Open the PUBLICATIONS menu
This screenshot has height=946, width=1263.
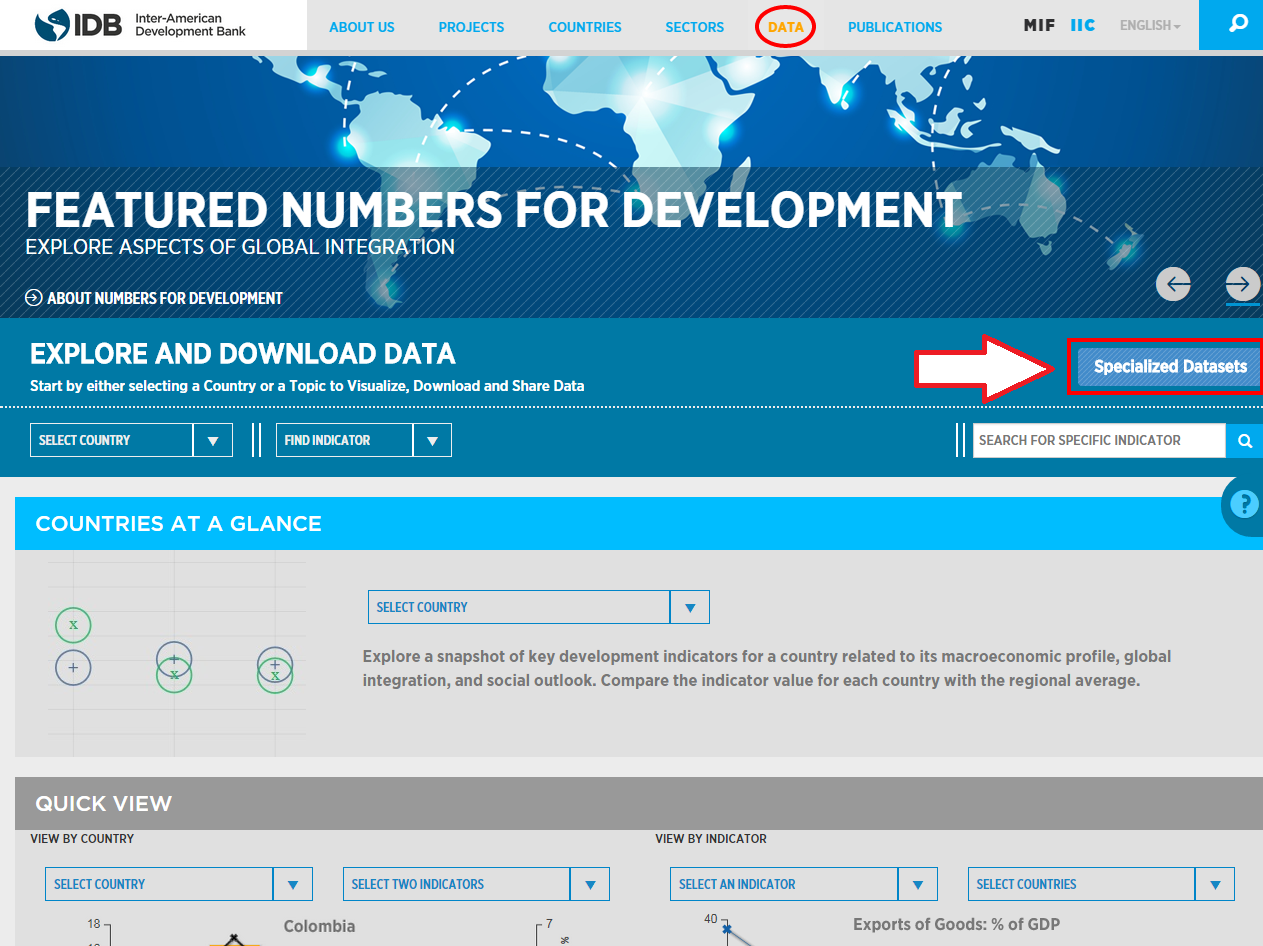click(x=894, y=27)
